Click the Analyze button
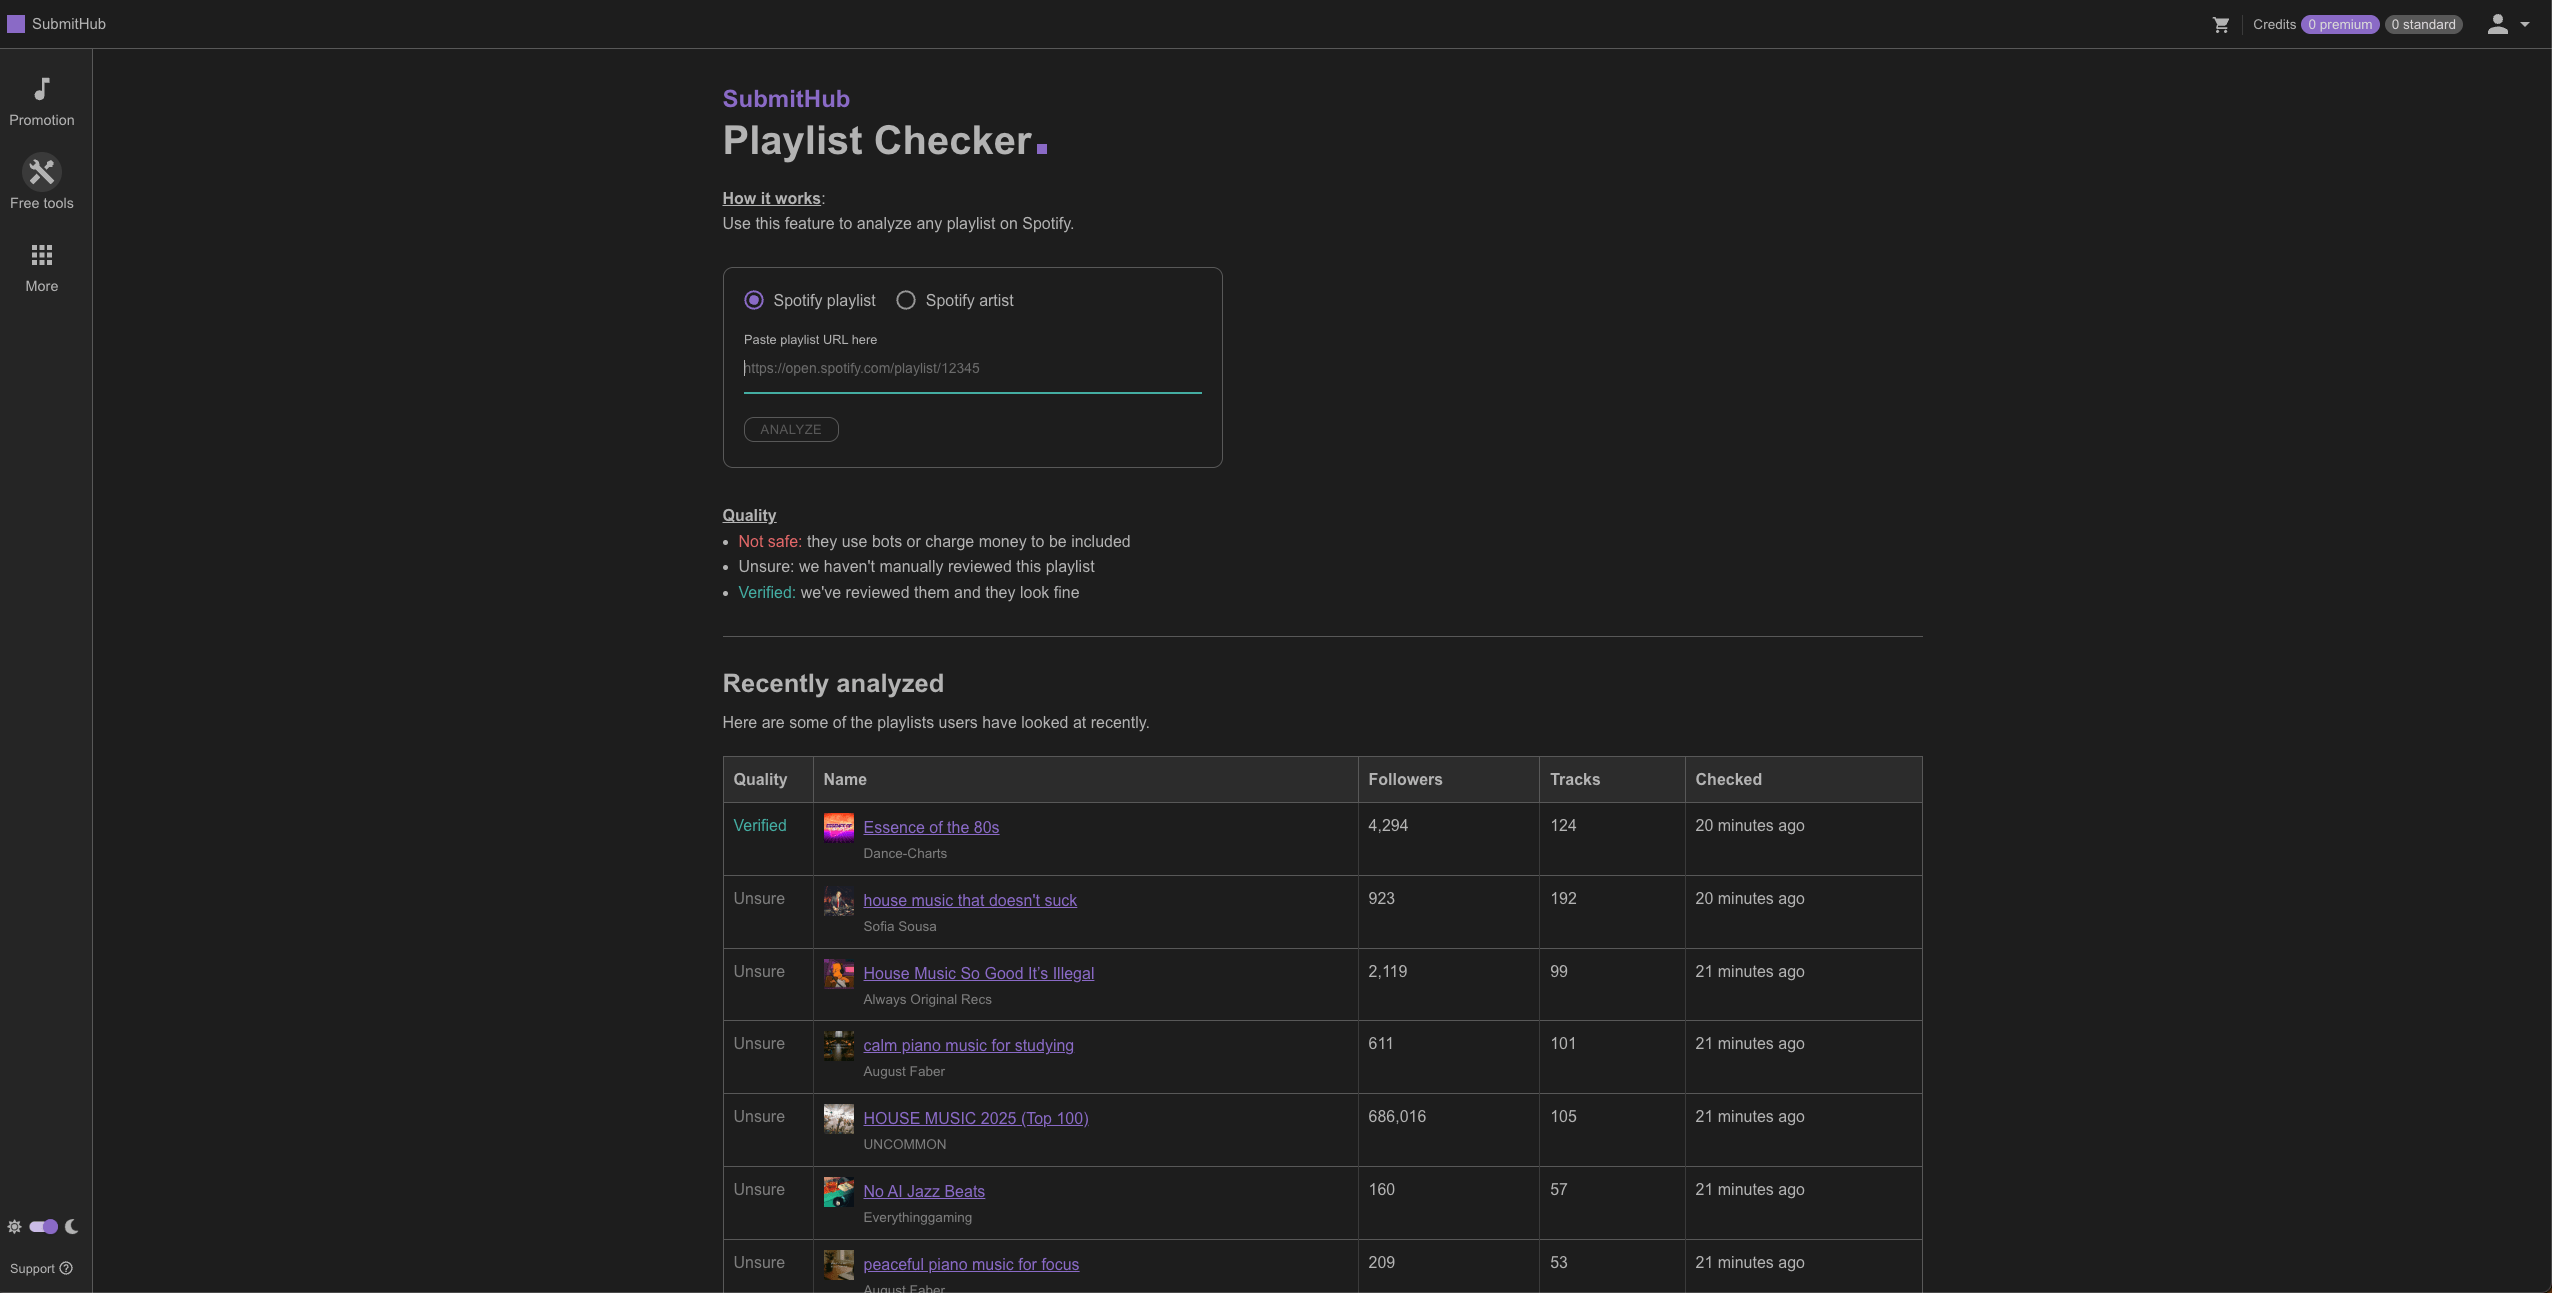Image resolution: width=2552 pixels, height=1293 pixels. tap(791, 429)
